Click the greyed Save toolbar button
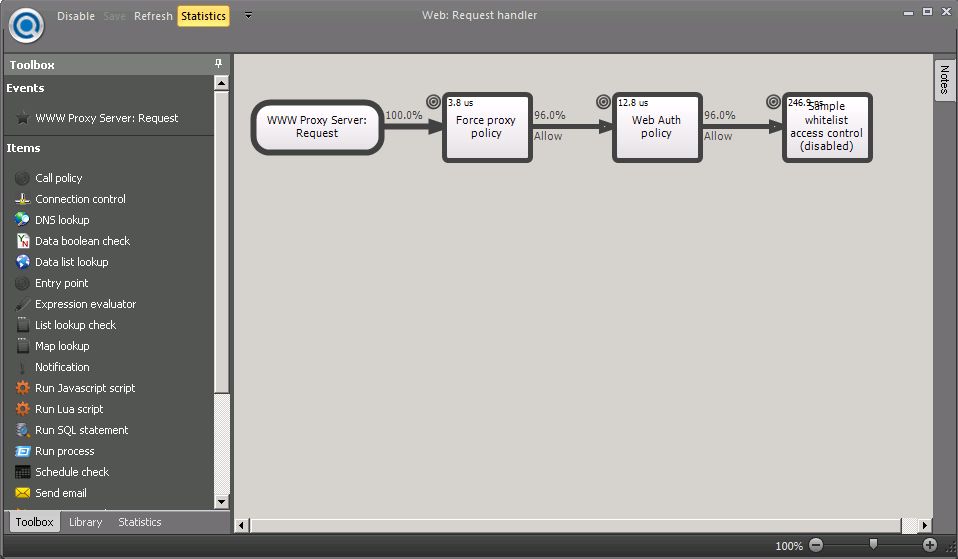958x559 pixels. click(x=114, y=16)
